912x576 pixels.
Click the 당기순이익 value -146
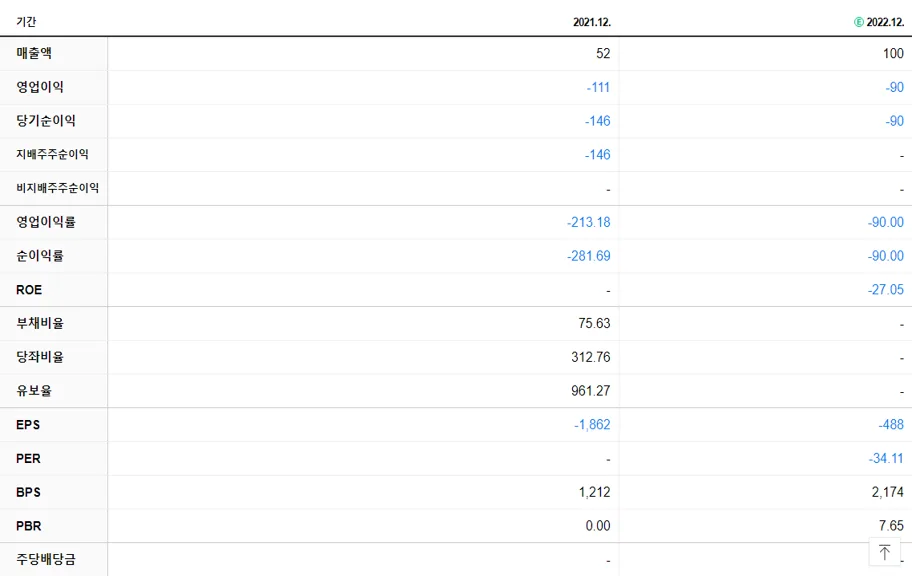coord(598,121)
